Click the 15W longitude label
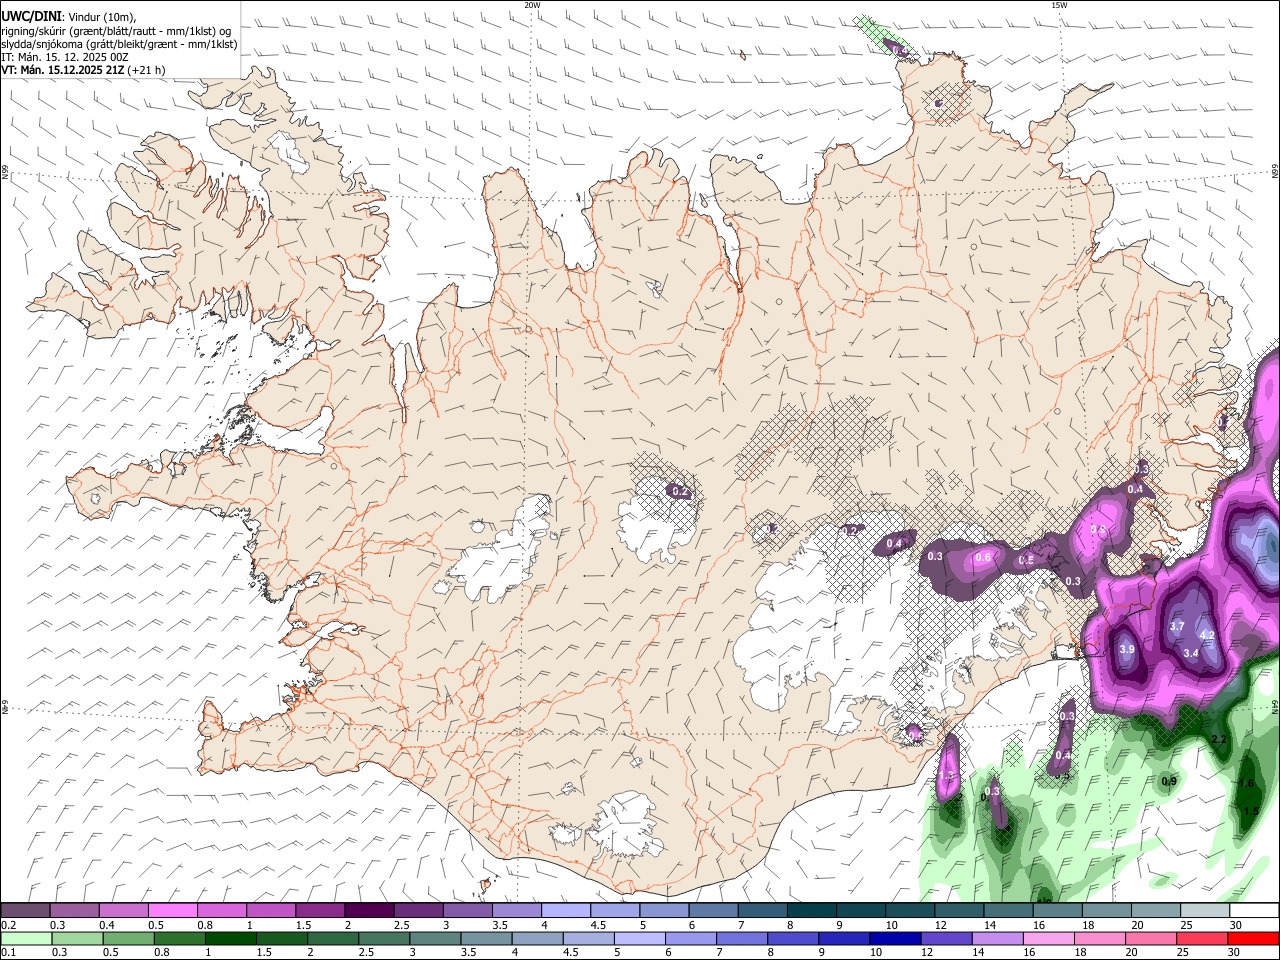Screen dimensions: 1280x960 [1058, 5]
